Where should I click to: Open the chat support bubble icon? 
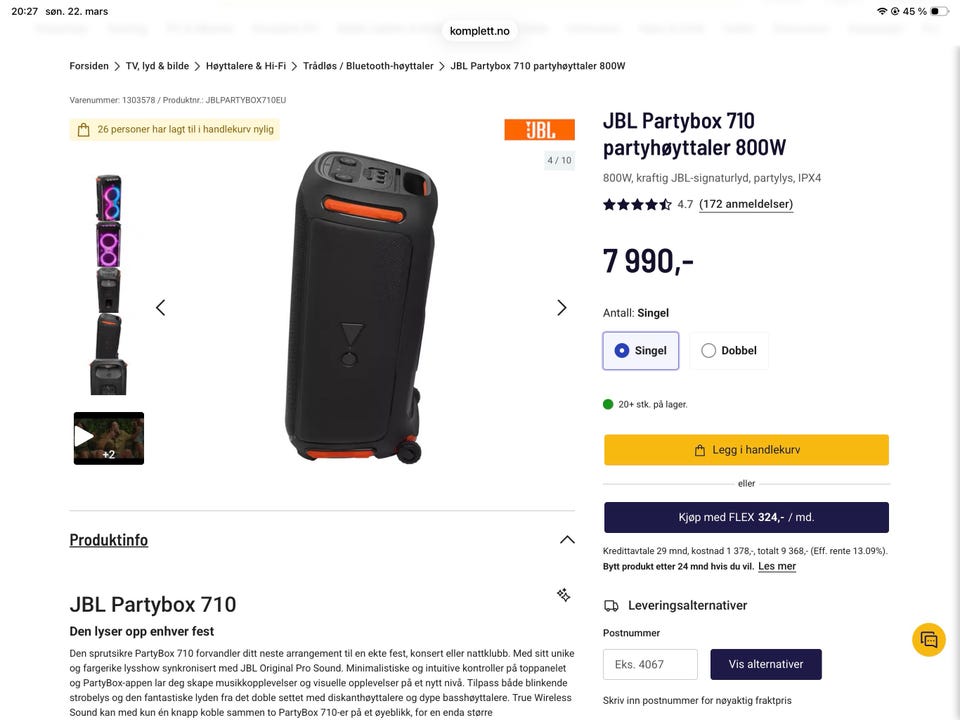929,640
